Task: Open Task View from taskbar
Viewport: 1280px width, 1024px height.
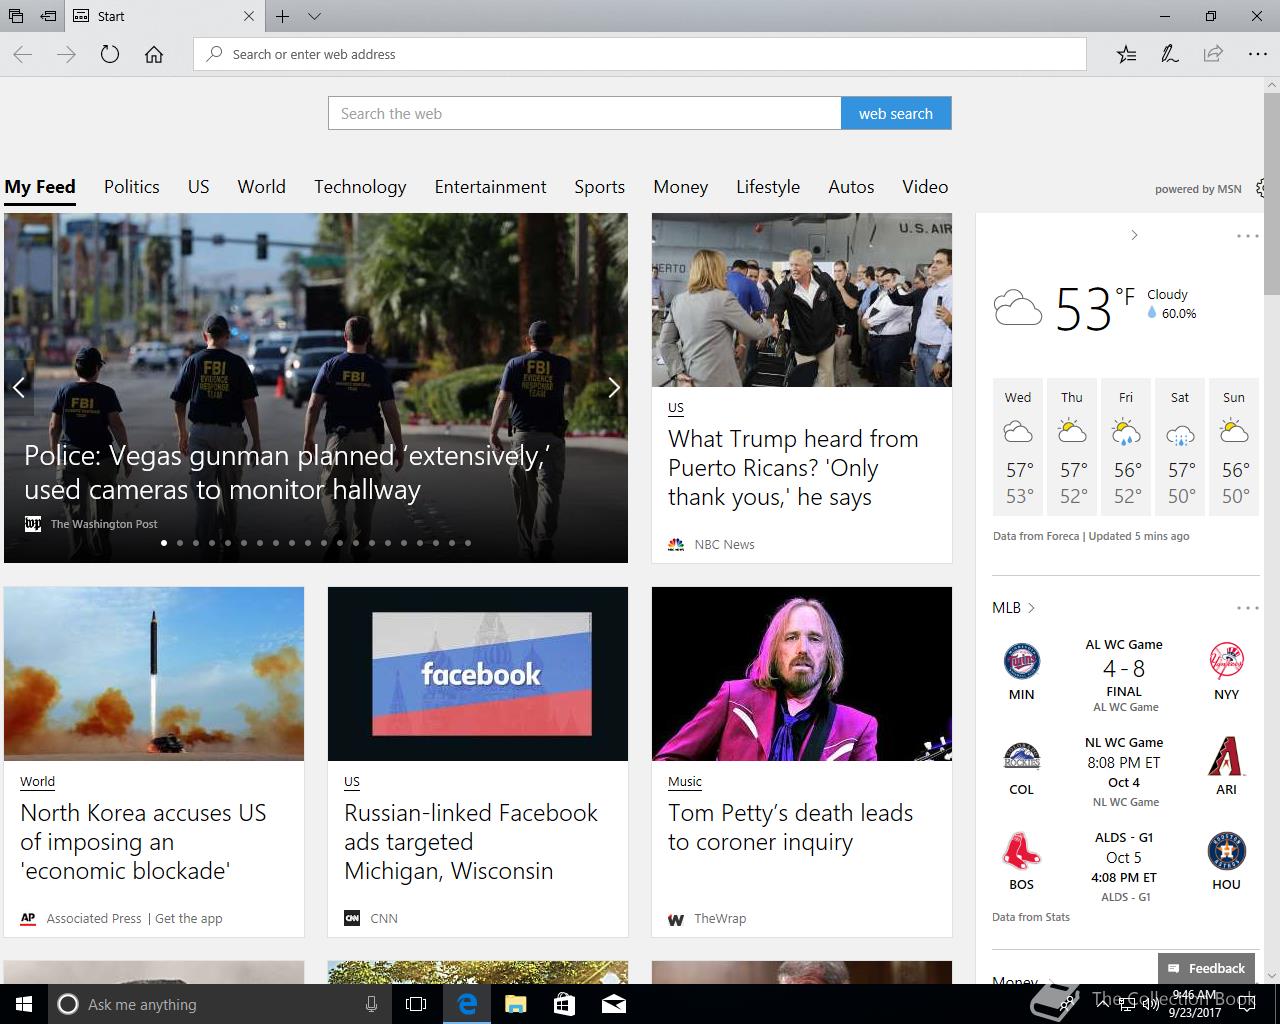Action: [x=416, y=1004]
